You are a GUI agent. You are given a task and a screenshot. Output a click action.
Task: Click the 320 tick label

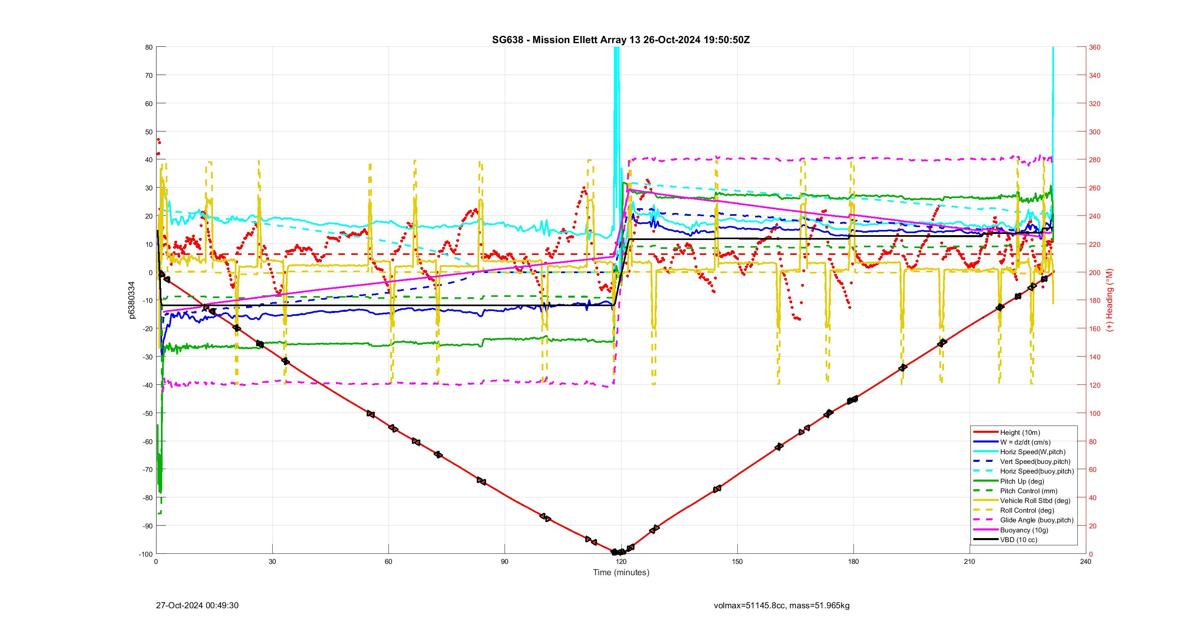point(1095,103)
